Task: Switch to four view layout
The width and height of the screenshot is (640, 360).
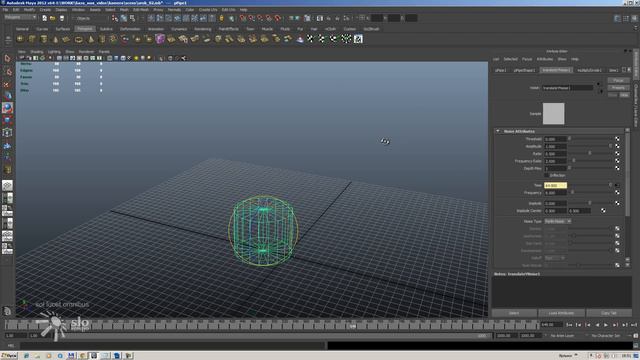Action: click(7, 198)
